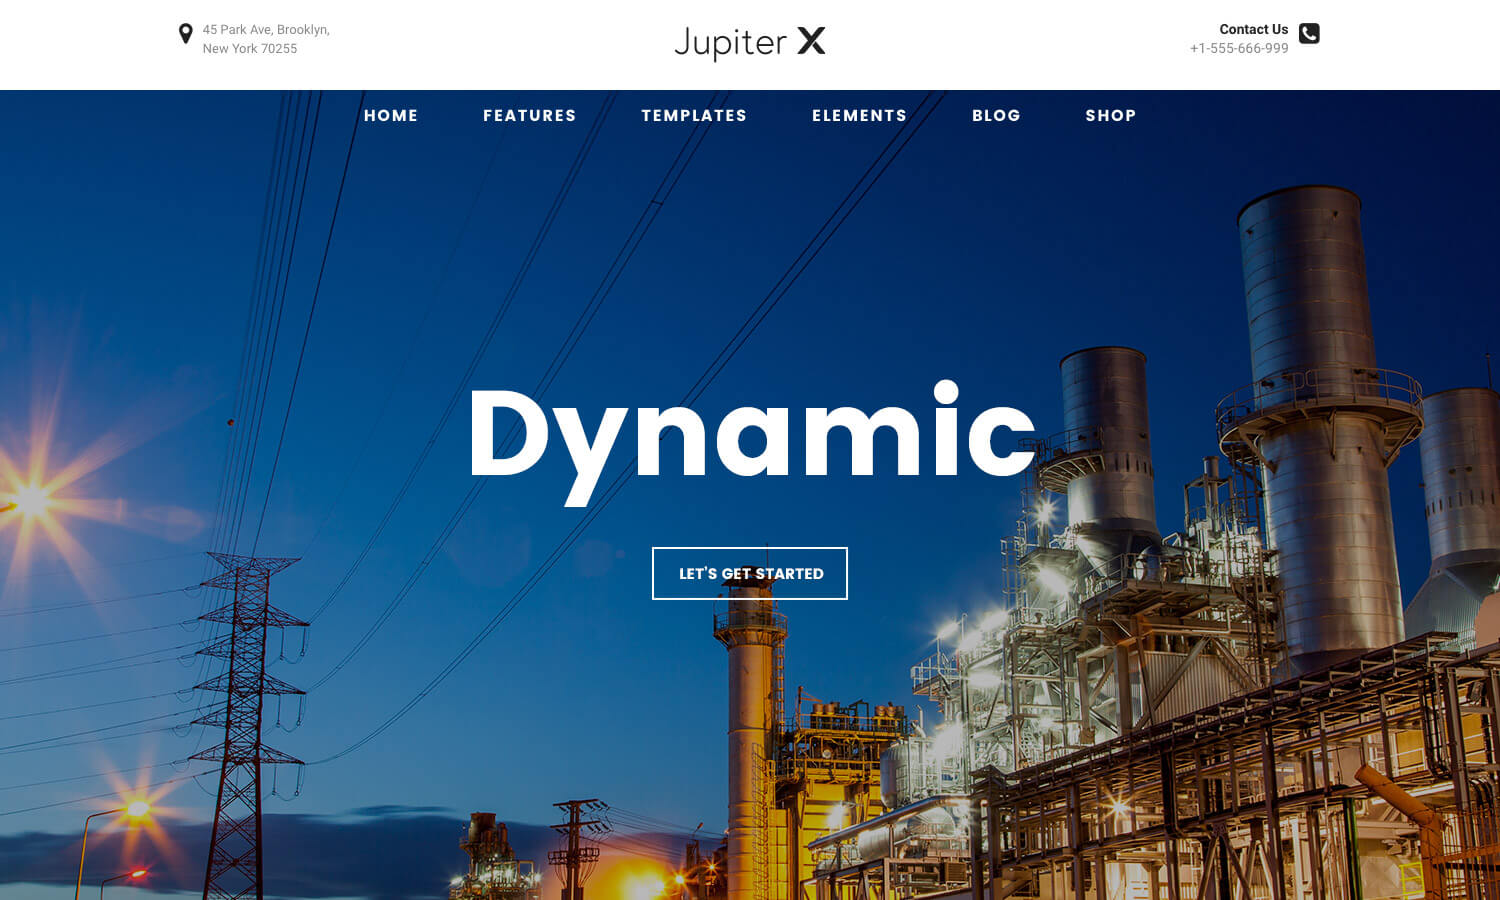Select the Elements menu item
Image resolution: width=1500 pixels, height=900 pixels.
click(860, 116)
